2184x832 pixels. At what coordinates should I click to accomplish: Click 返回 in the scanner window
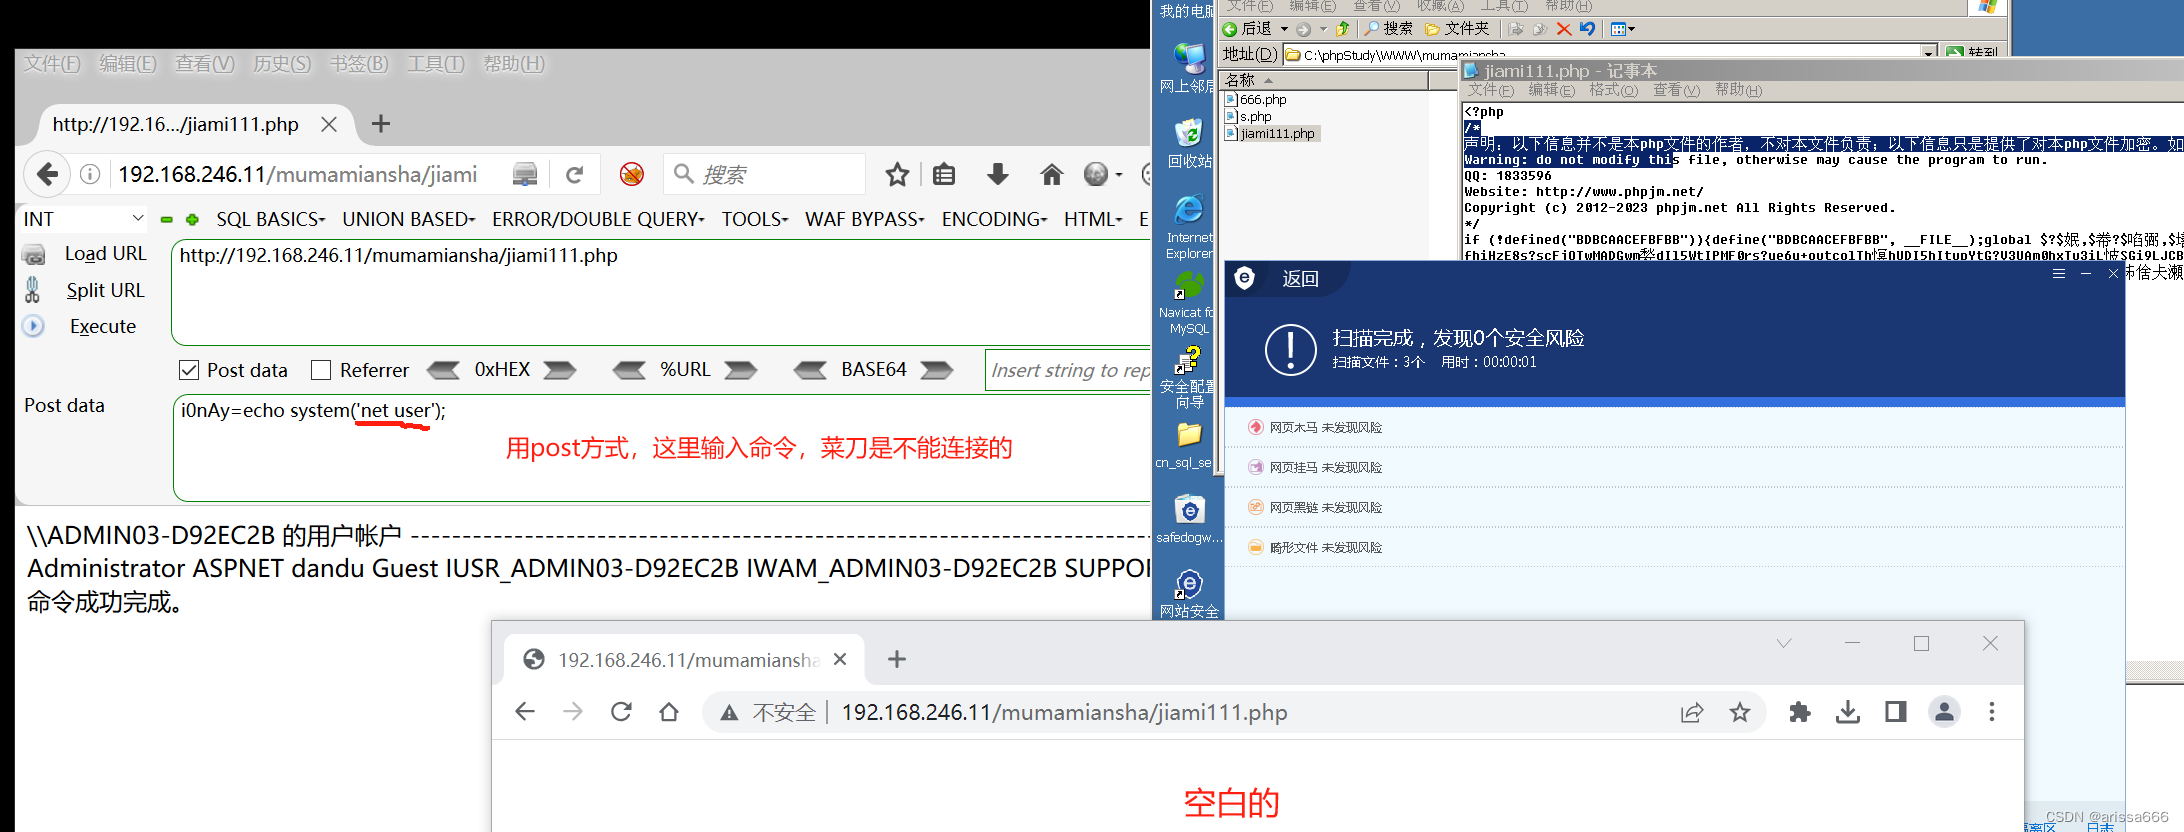coord(1301,279)
